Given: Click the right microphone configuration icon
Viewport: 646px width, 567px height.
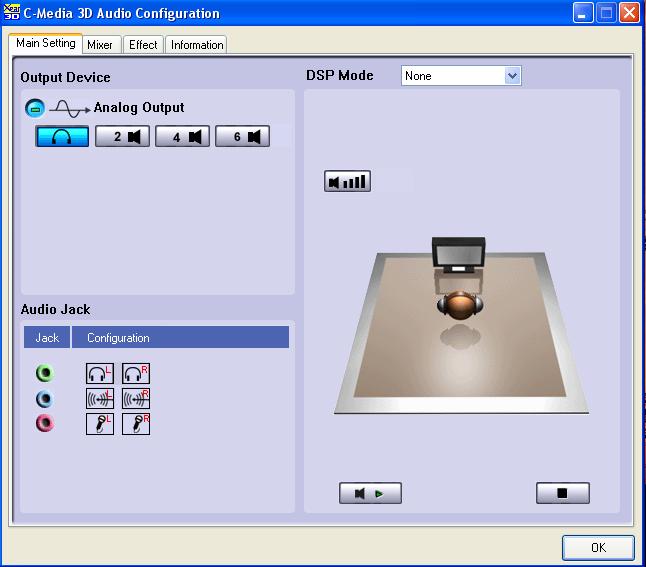Looking at the screenshot, I should pos(136,424).
